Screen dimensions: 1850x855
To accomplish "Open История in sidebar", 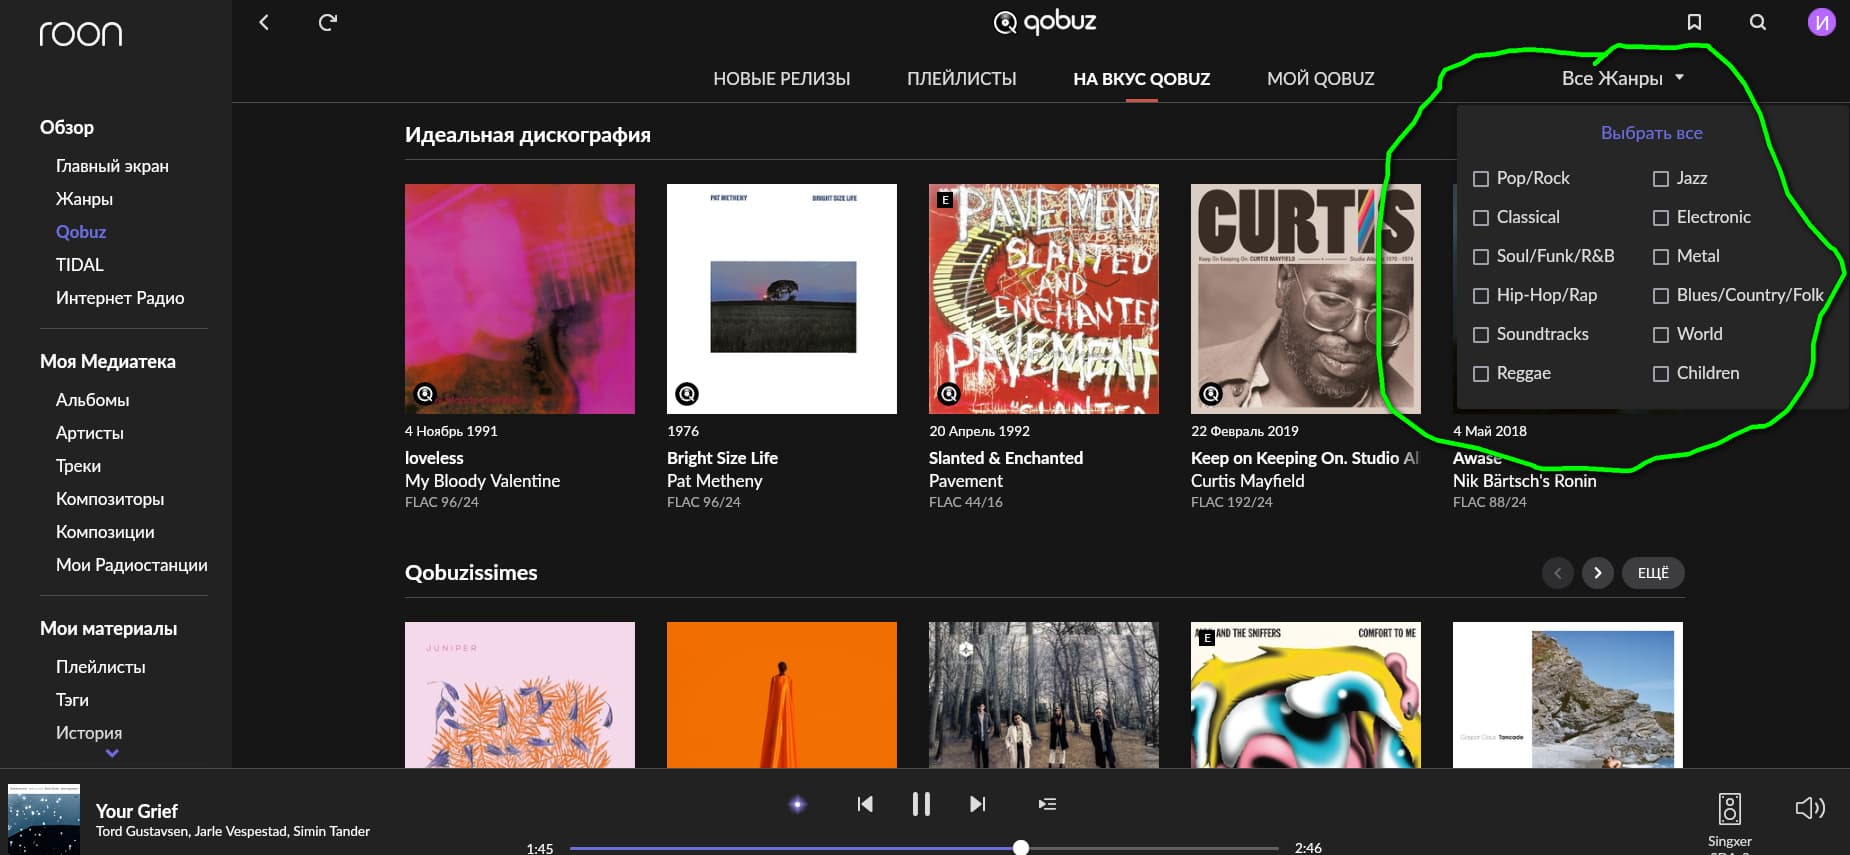I will 89,733.
